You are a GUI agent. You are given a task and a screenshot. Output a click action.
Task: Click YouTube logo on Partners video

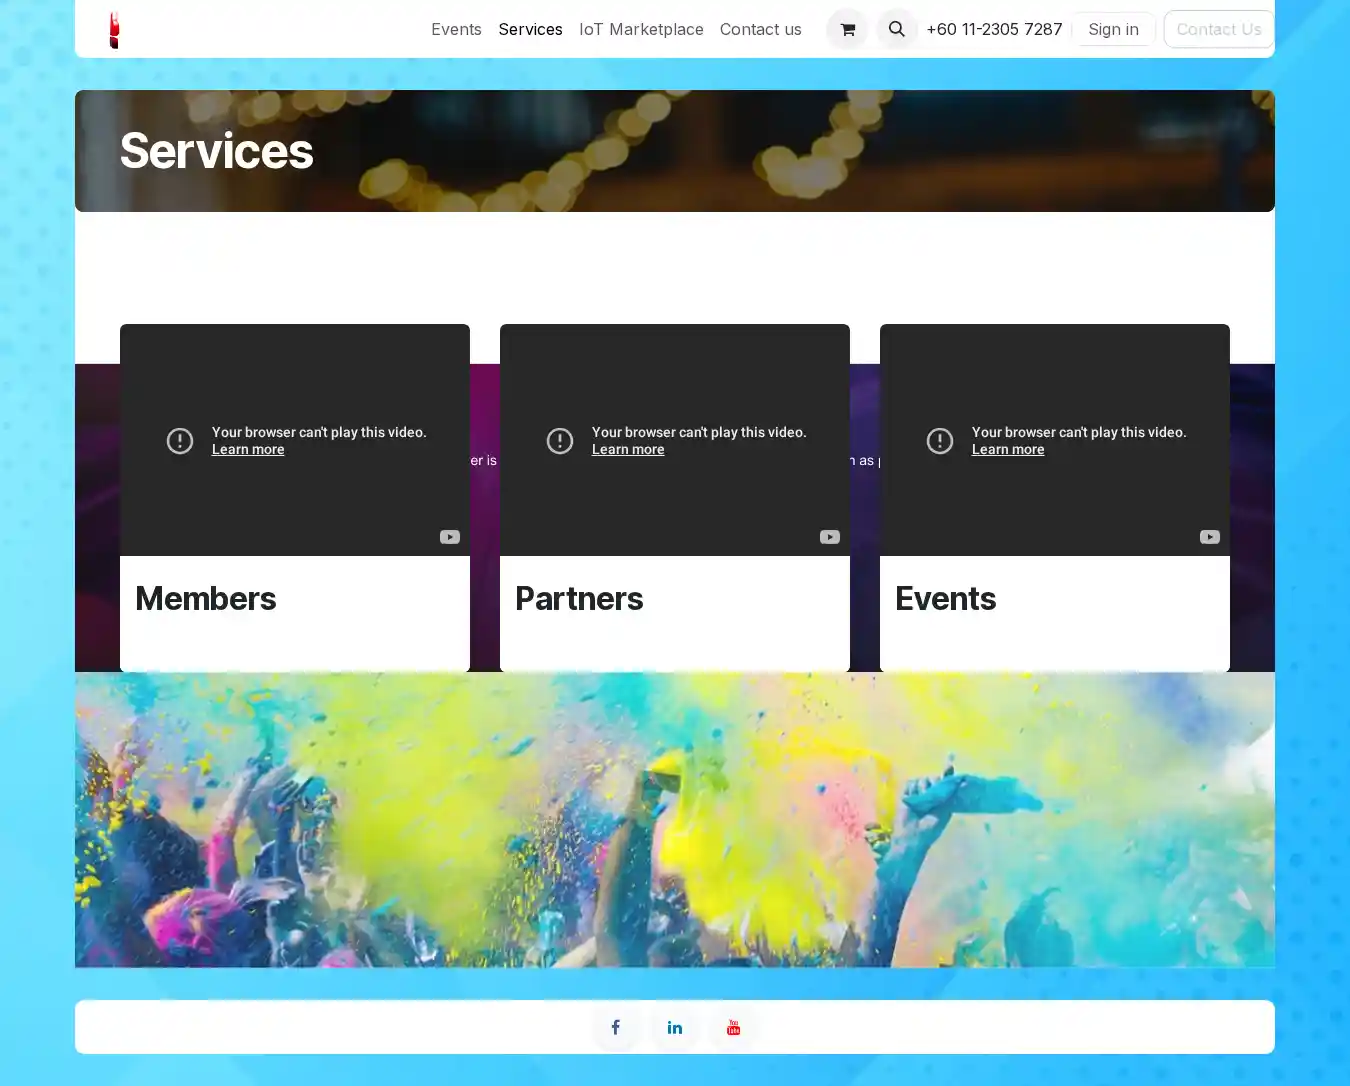click(x=830, y=537)
